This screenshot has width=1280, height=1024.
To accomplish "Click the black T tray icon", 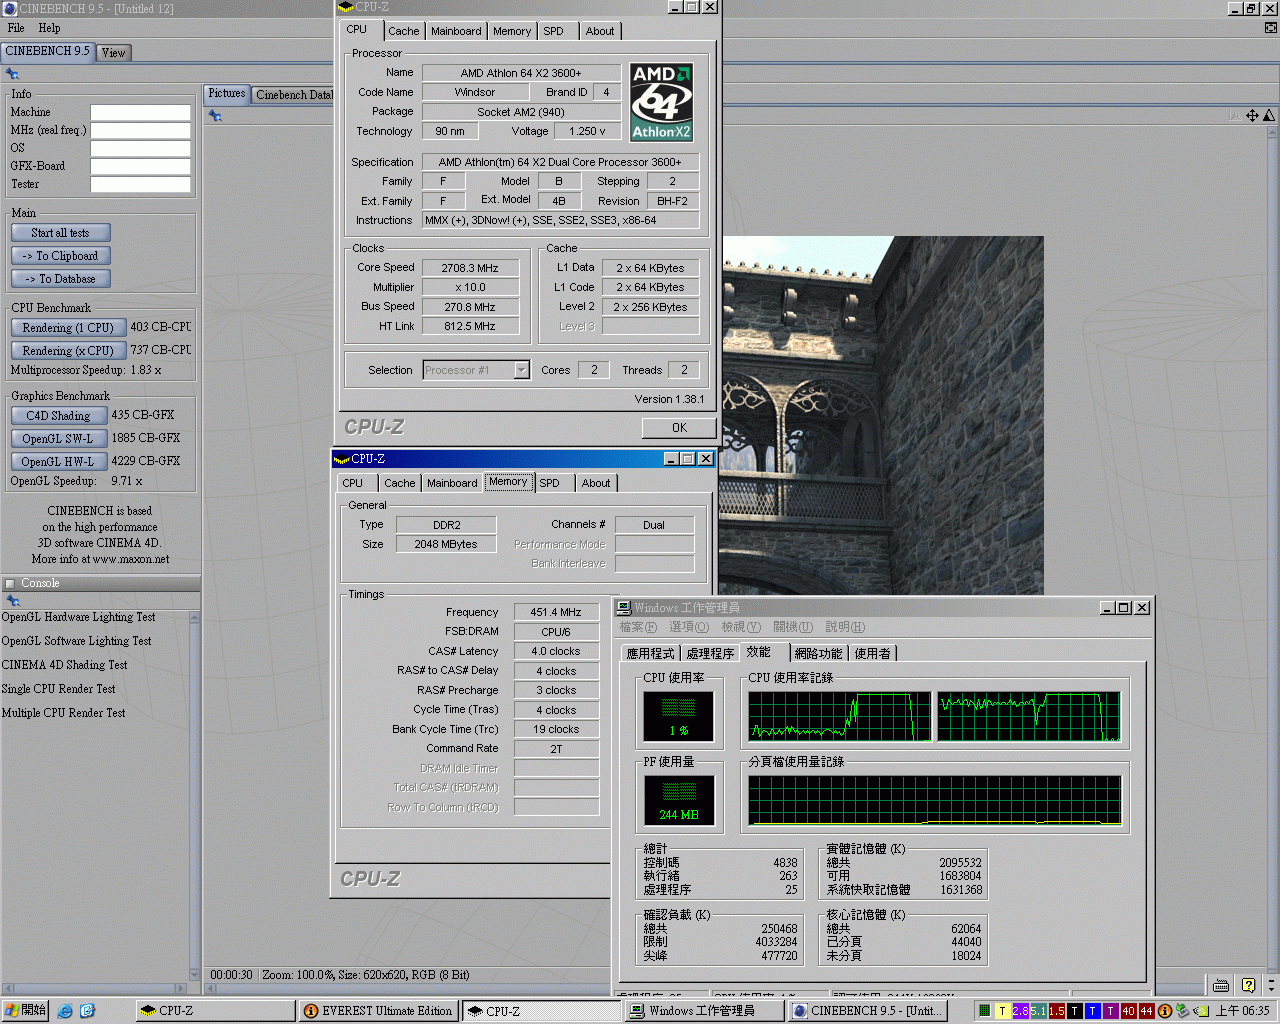I will [x=1074, y=1011].
